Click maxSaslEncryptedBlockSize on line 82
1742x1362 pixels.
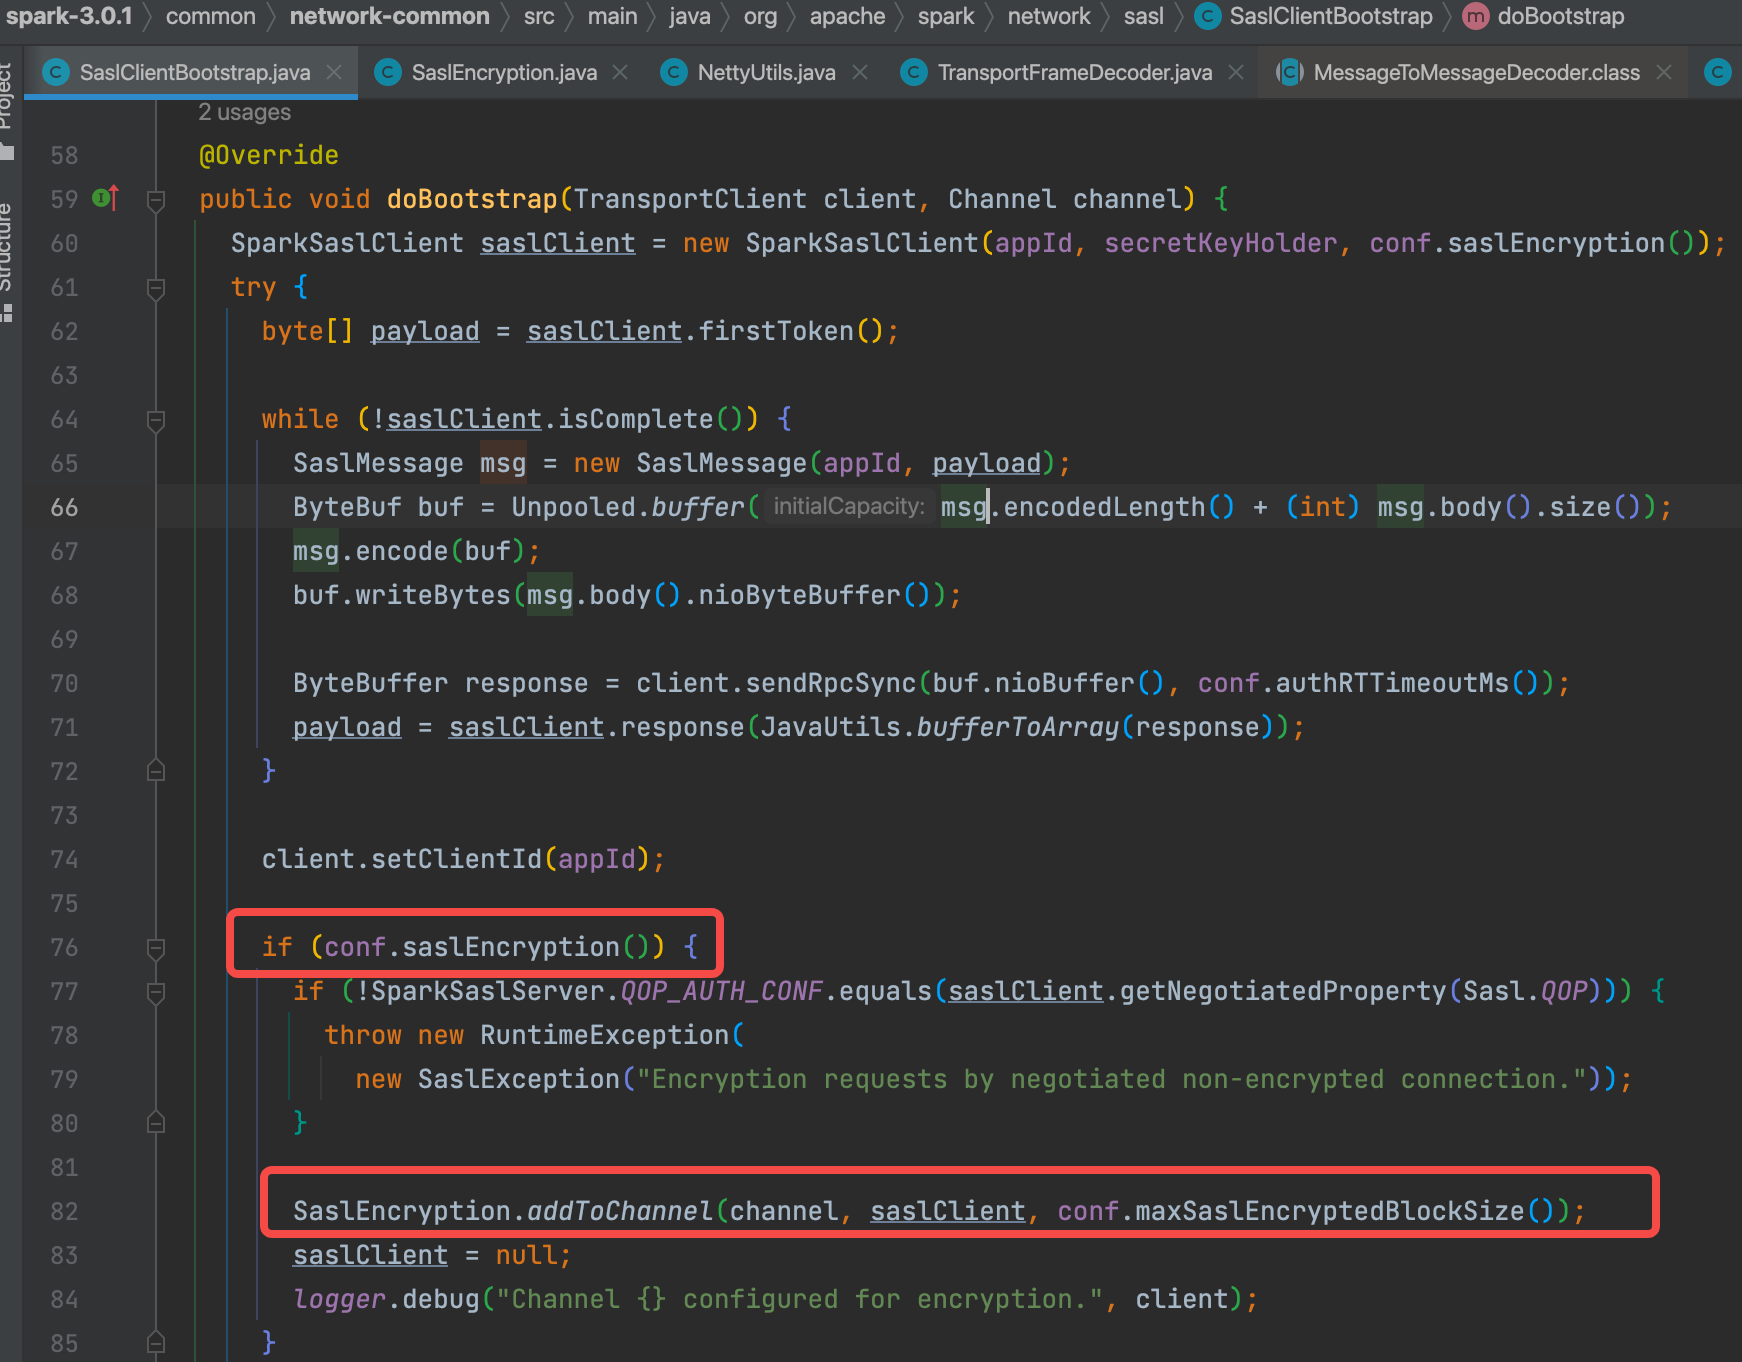1330,1211
